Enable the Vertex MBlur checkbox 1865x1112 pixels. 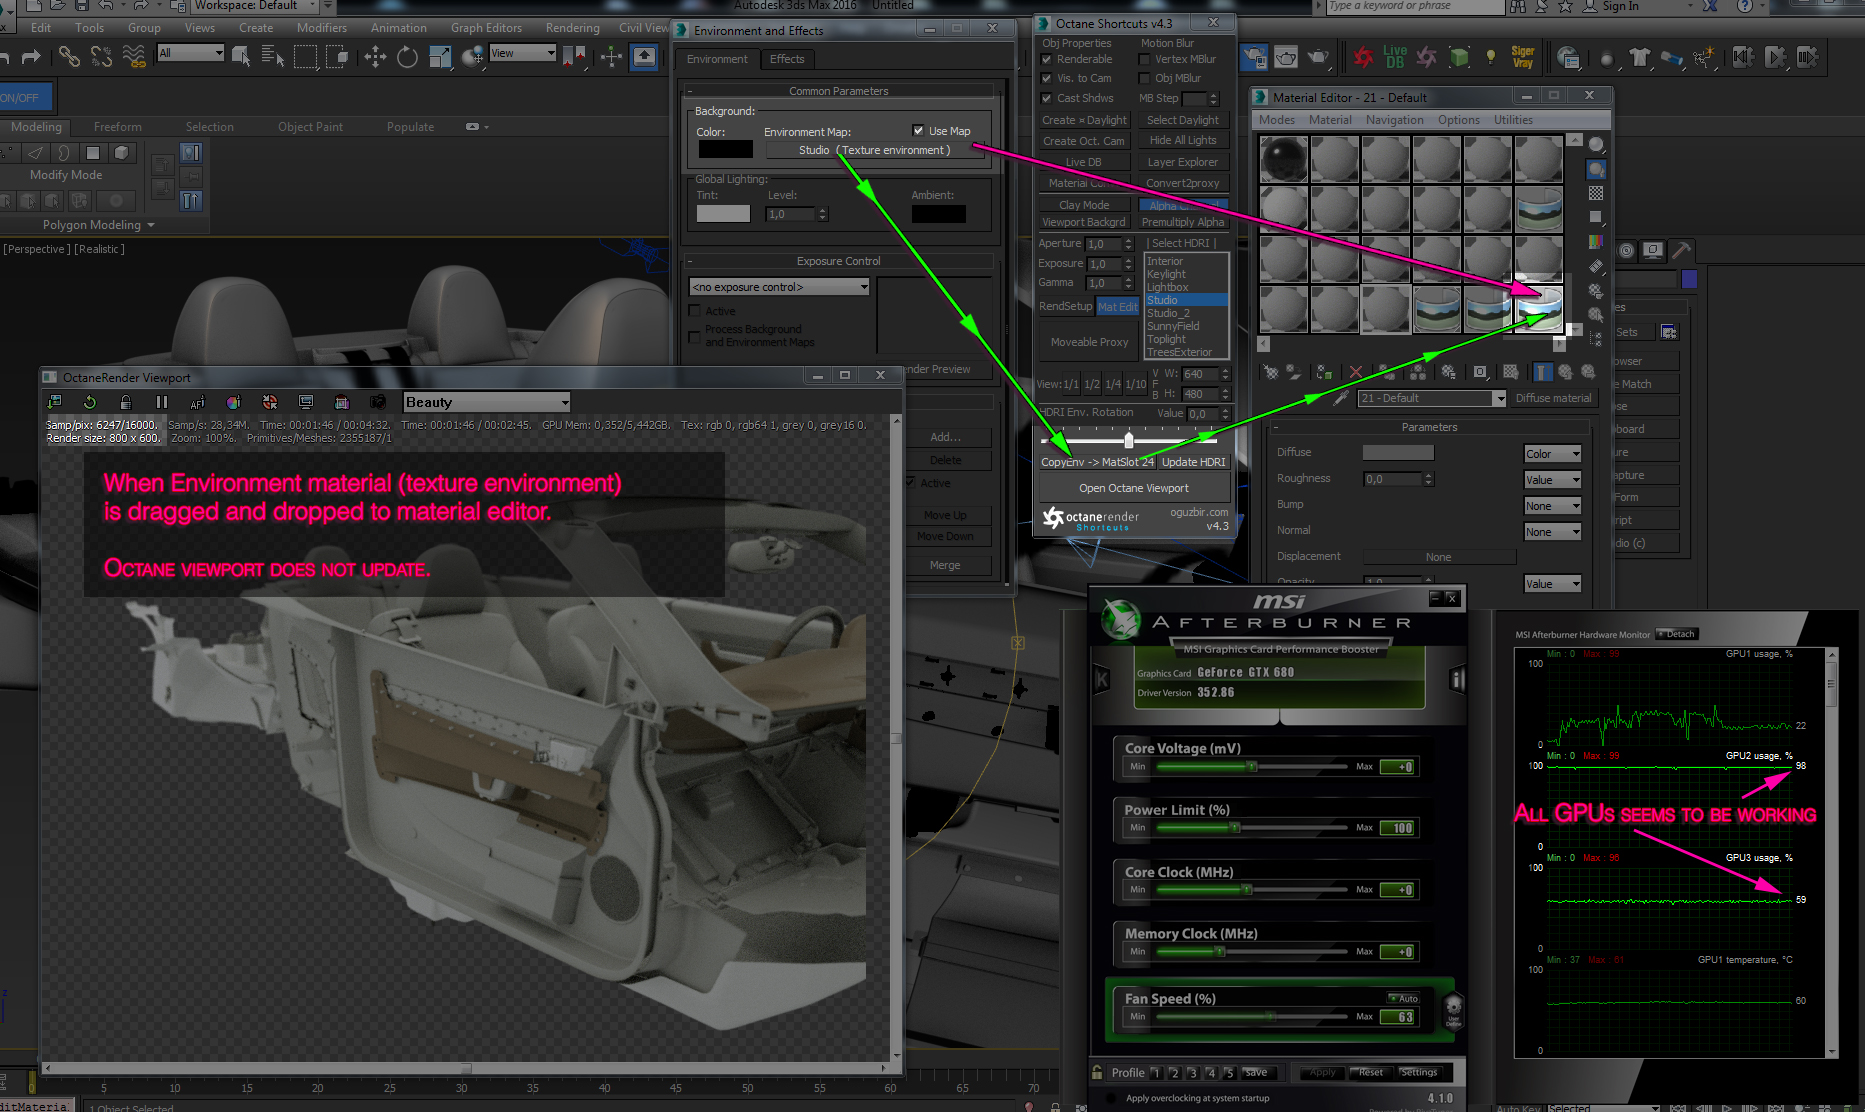(x=1145, y=60)
